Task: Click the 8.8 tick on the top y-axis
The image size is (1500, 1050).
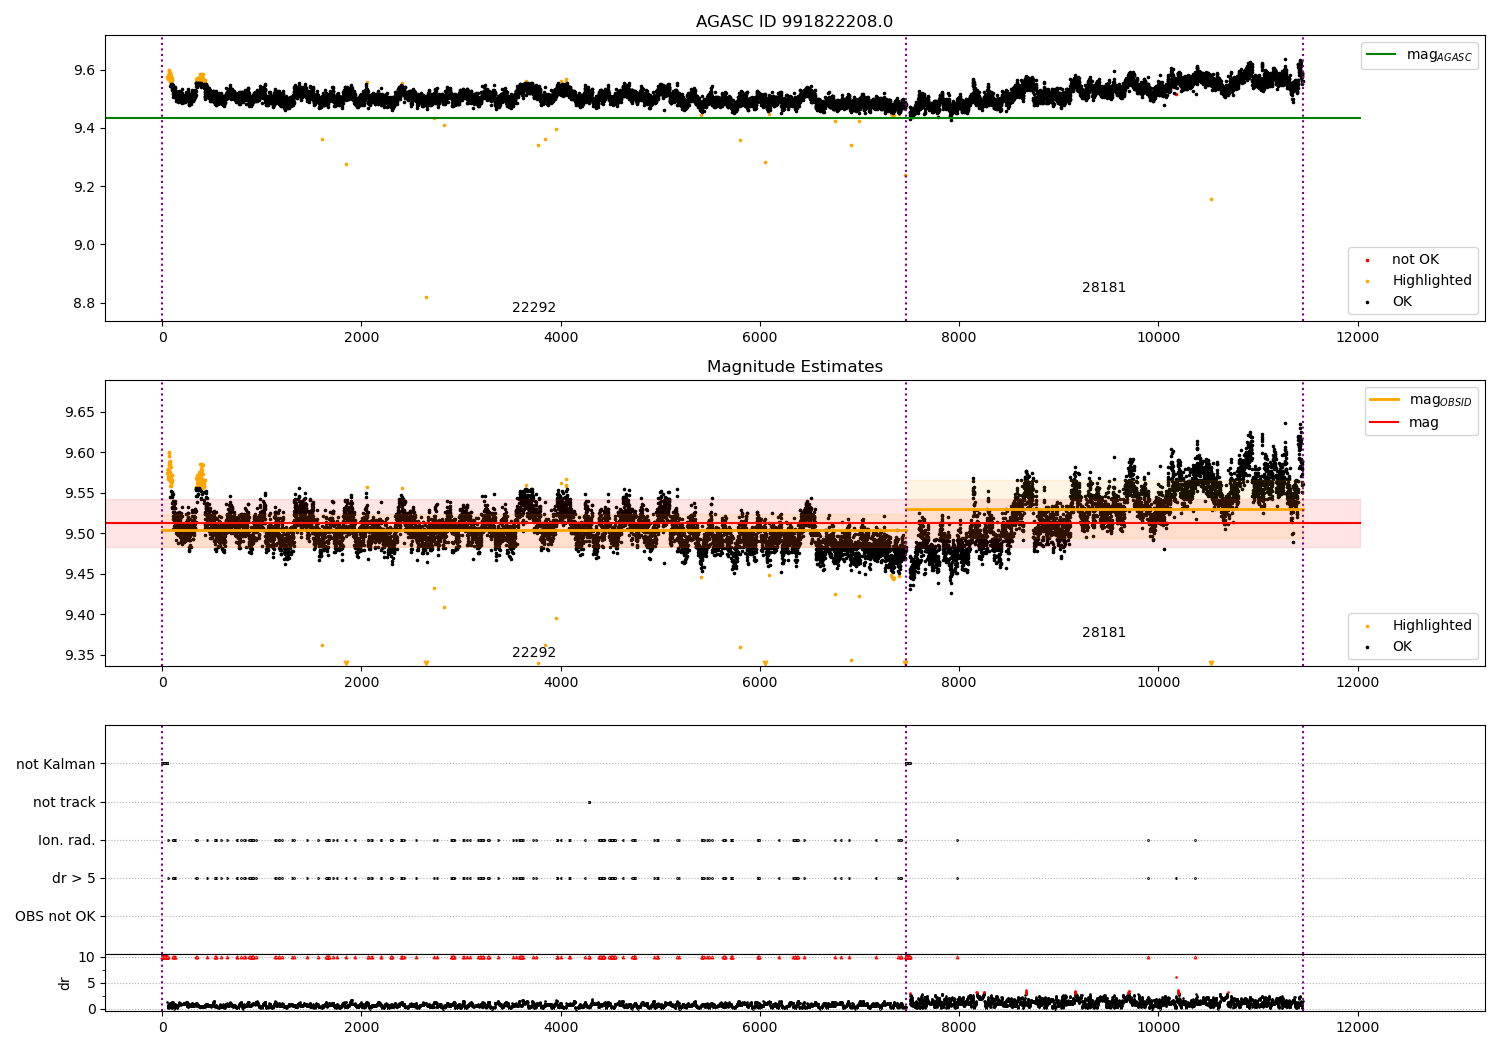Action: click(84, 304)
